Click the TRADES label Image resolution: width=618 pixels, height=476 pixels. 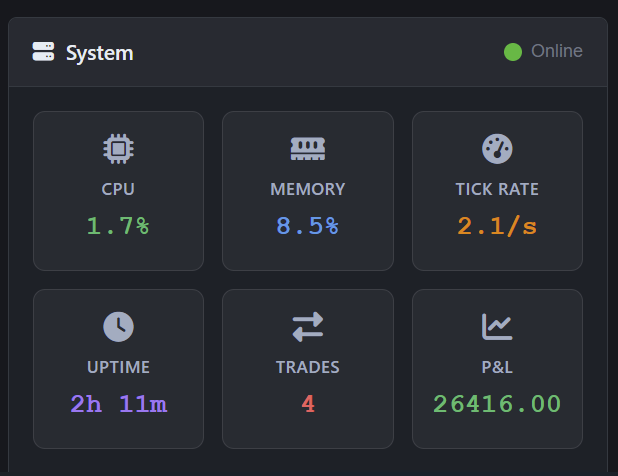(x=308, y=367)
